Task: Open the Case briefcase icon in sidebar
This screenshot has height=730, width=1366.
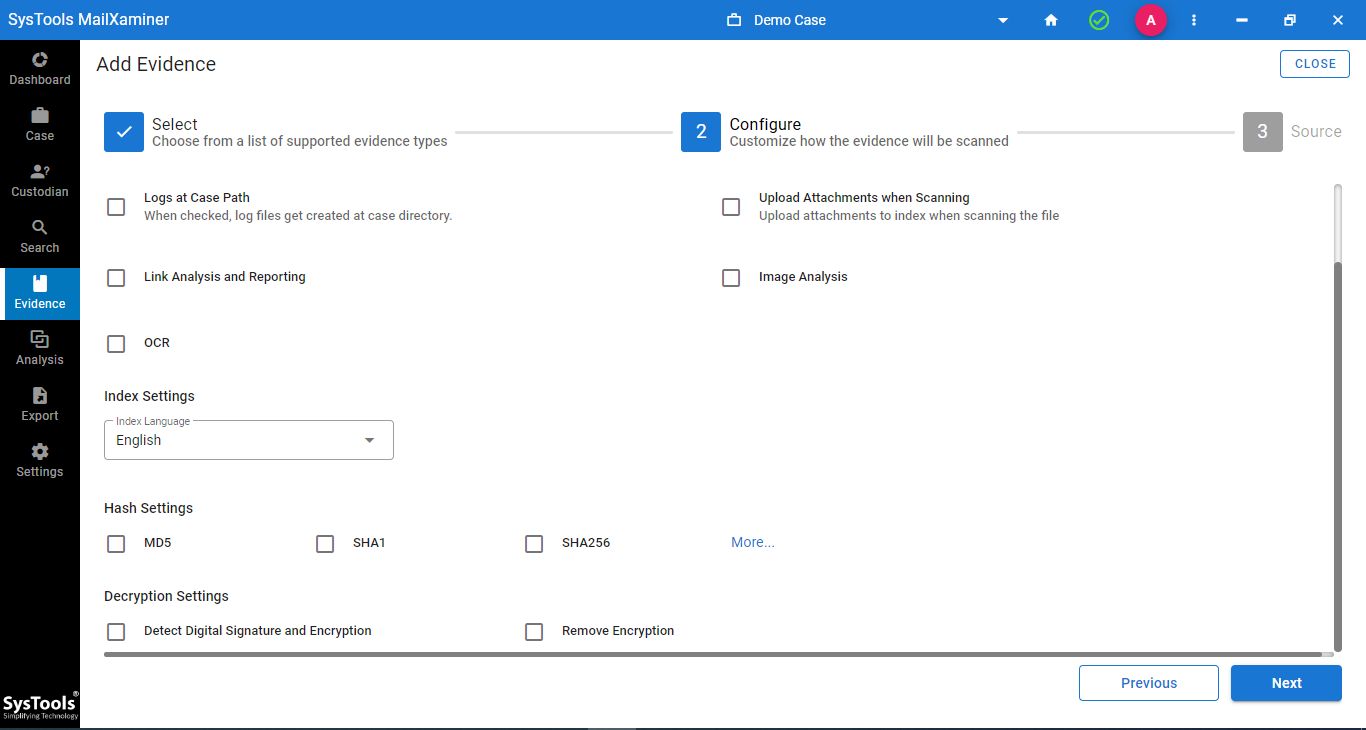Action: 40,124
